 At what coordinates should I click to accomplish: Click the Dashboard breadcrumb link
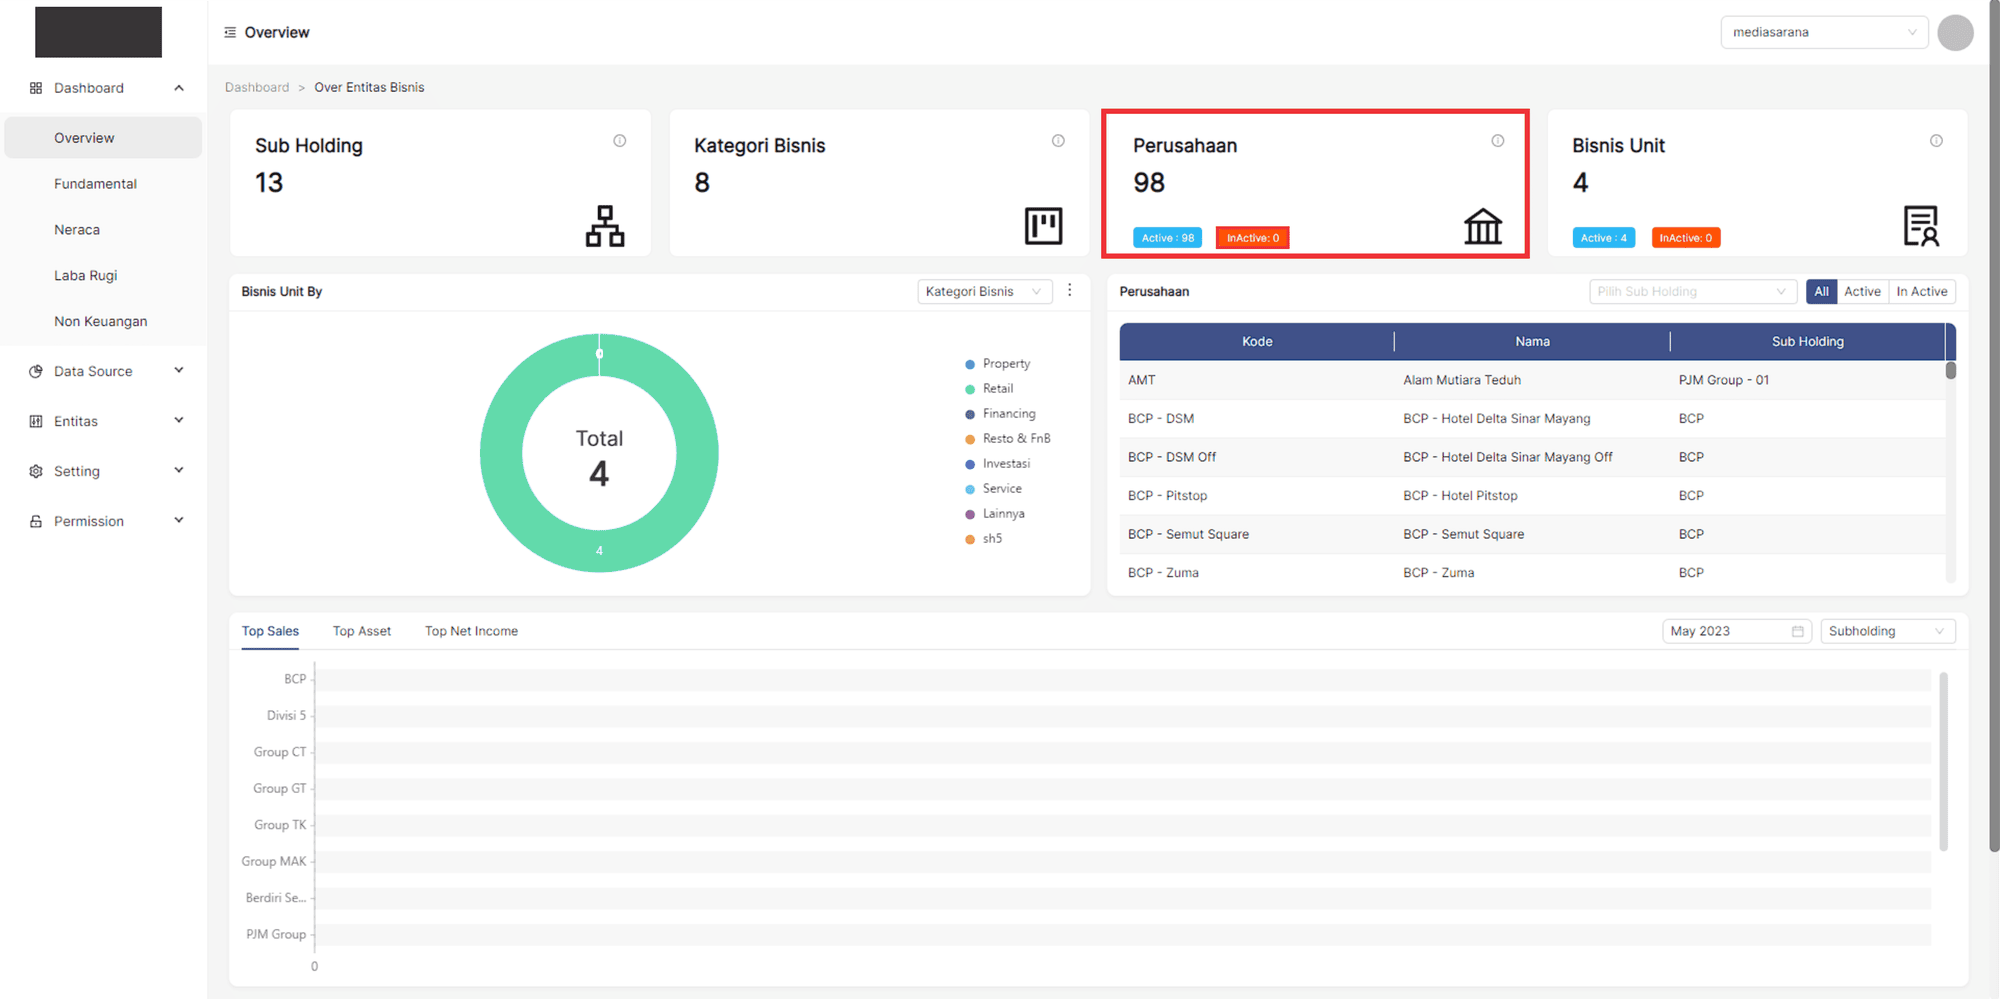pos(257,88)
